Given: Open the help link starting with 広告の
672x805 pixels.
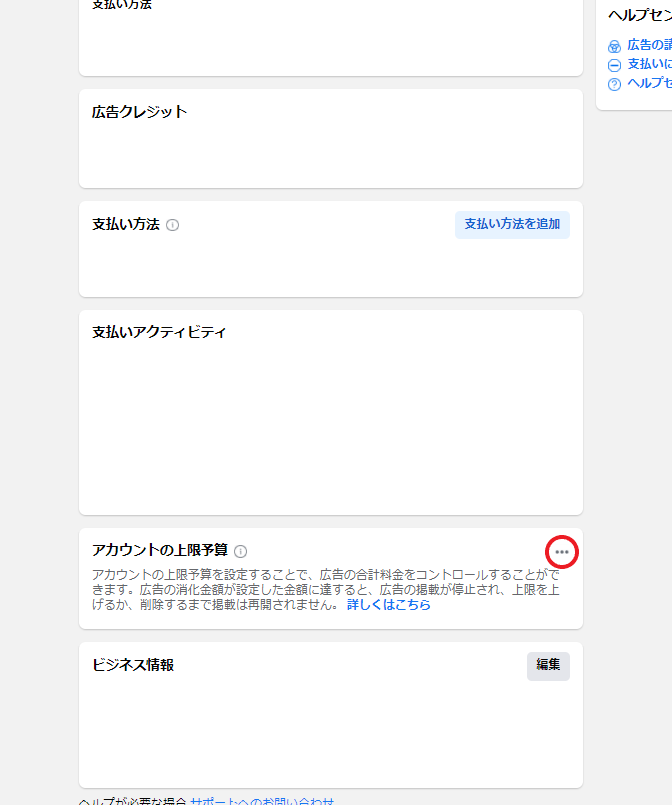Looking at the screenshot, I should tap(649, 45).
